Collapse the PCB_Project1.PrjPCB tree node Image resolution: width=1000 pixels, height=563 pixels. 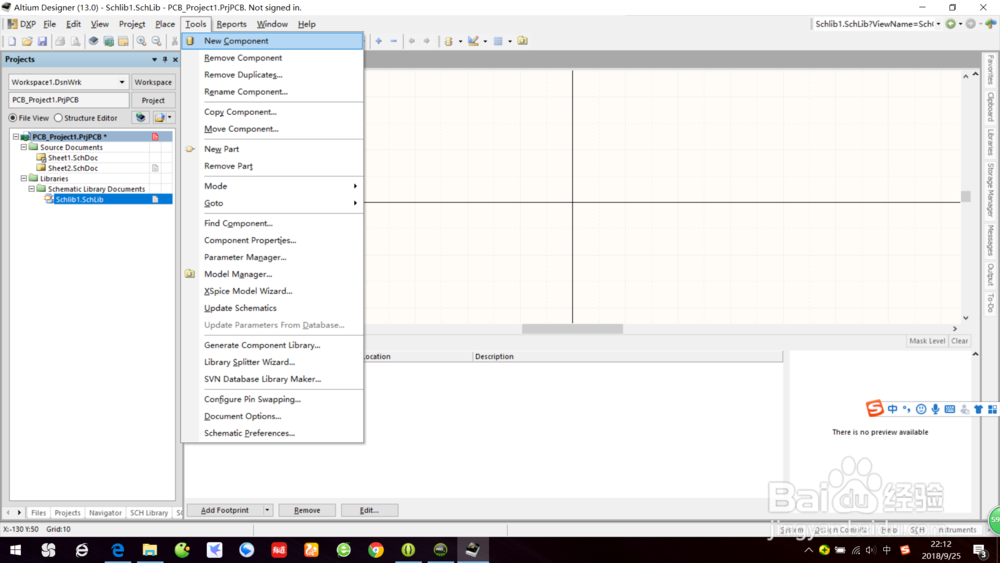click(16, 136)
